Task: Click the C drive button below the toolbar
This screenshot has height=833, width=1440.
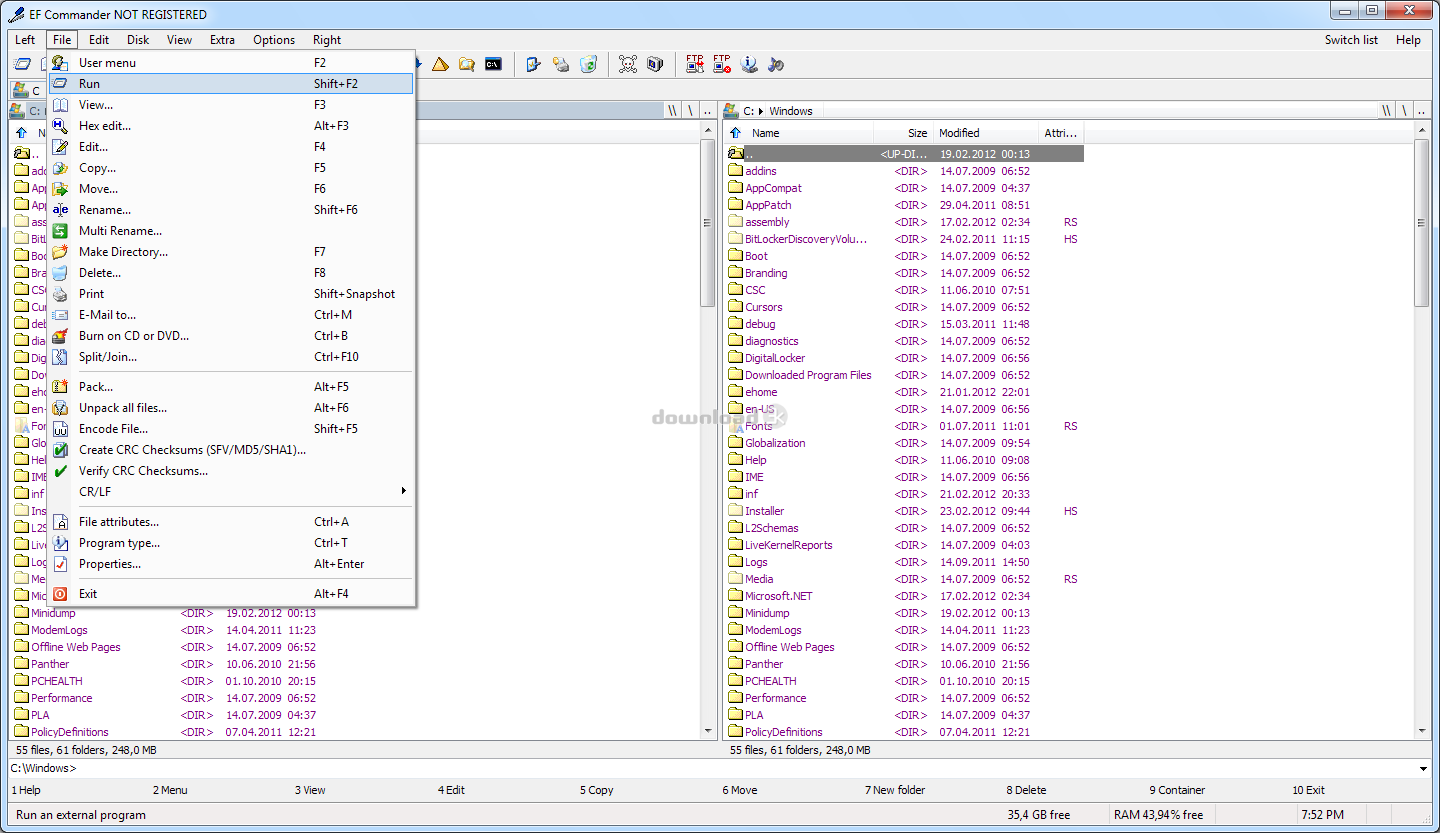Action: click(x=27, y=91)
